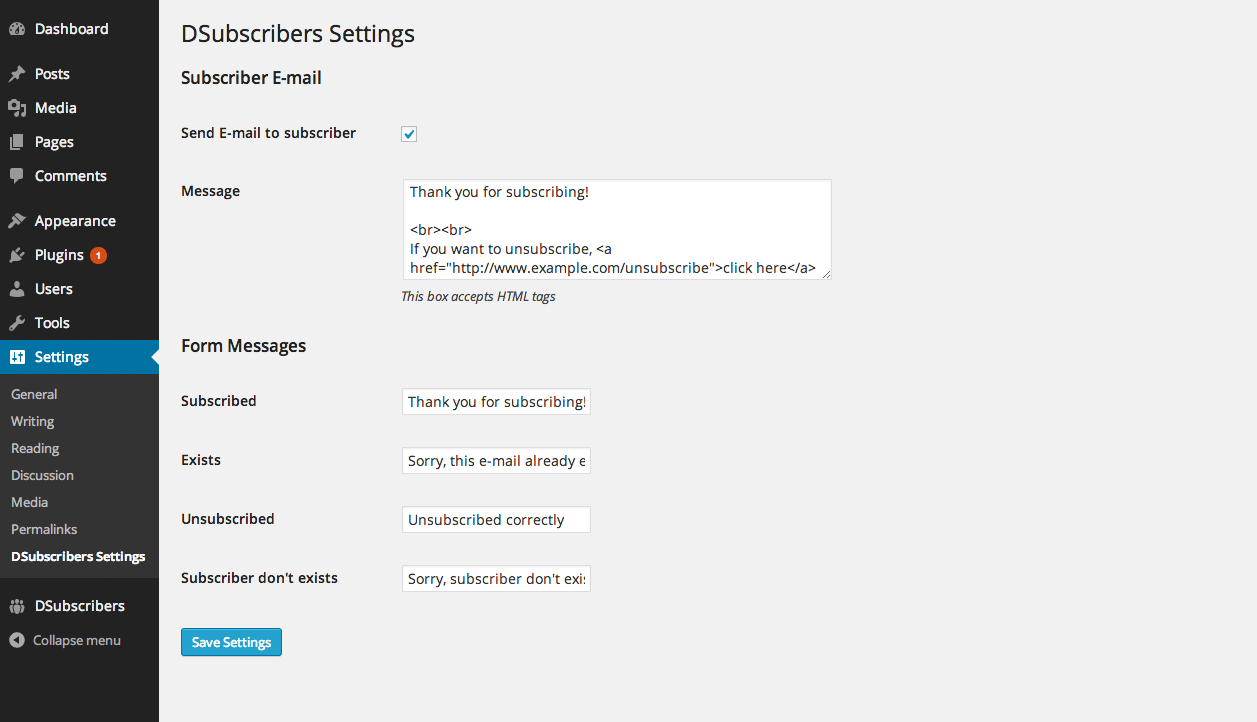
Task: Open Media via its camera-note icon
Action: 17,108
